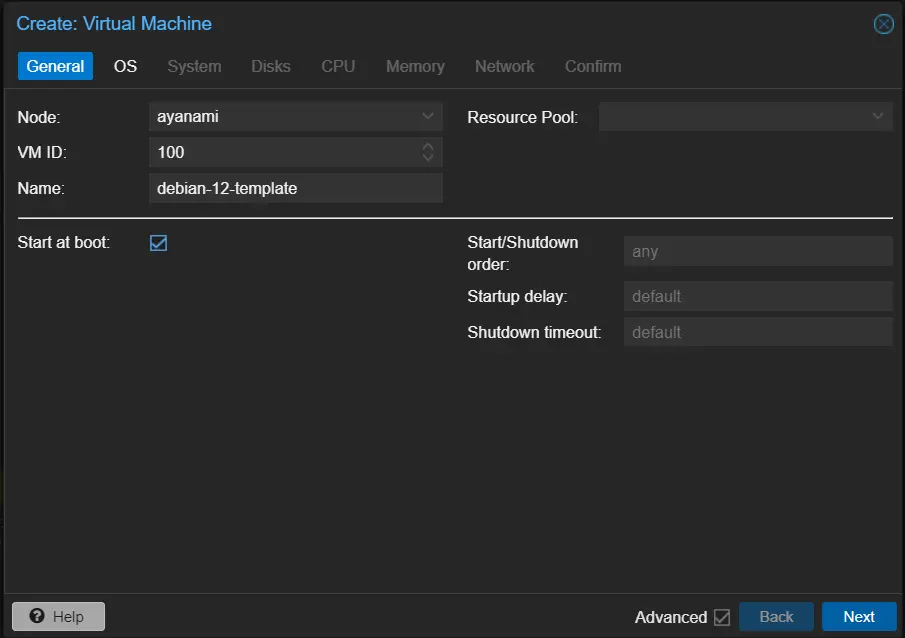Open the System tab
905x638 pixels.
pos(194,66)
